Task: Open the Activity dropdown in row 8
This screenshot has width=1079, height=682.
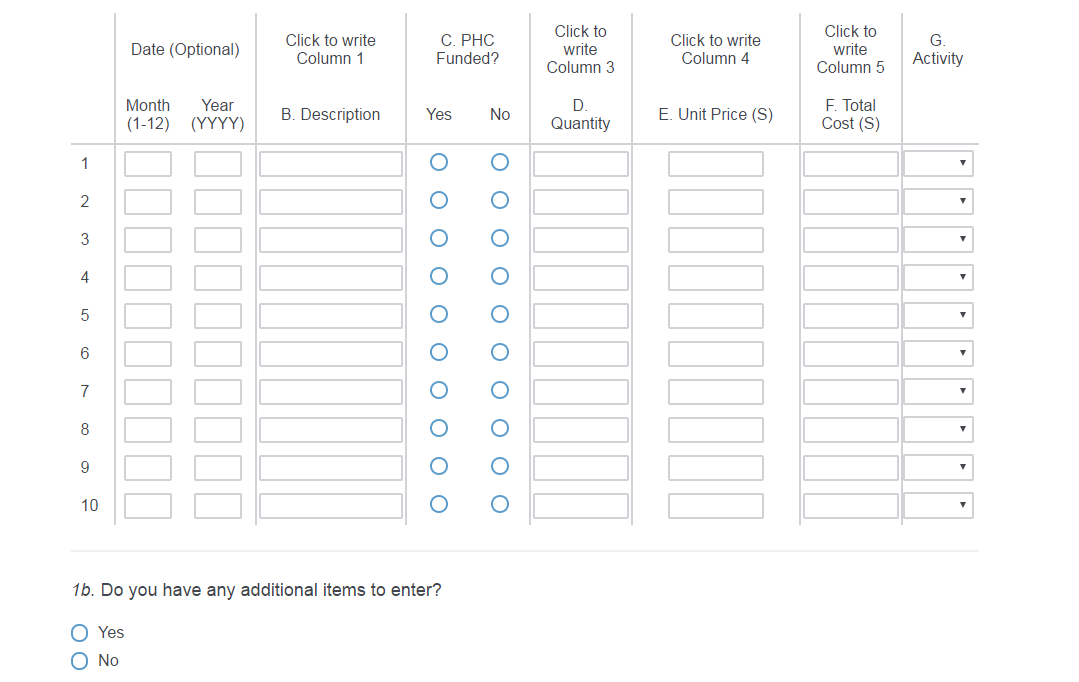Action: coord(938,429)
